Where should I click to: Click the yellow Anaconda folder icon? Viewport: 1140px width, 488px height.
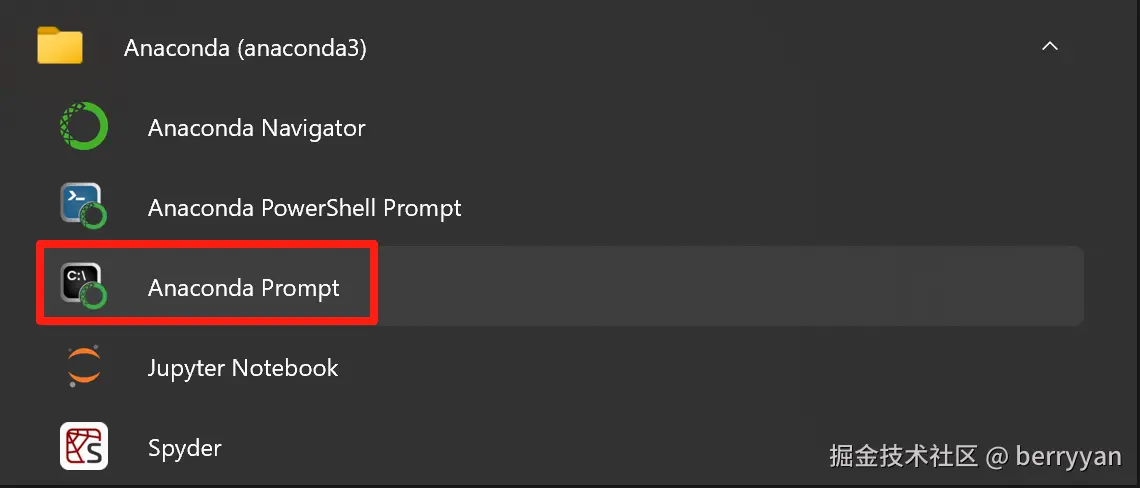(x=60, y=47)
